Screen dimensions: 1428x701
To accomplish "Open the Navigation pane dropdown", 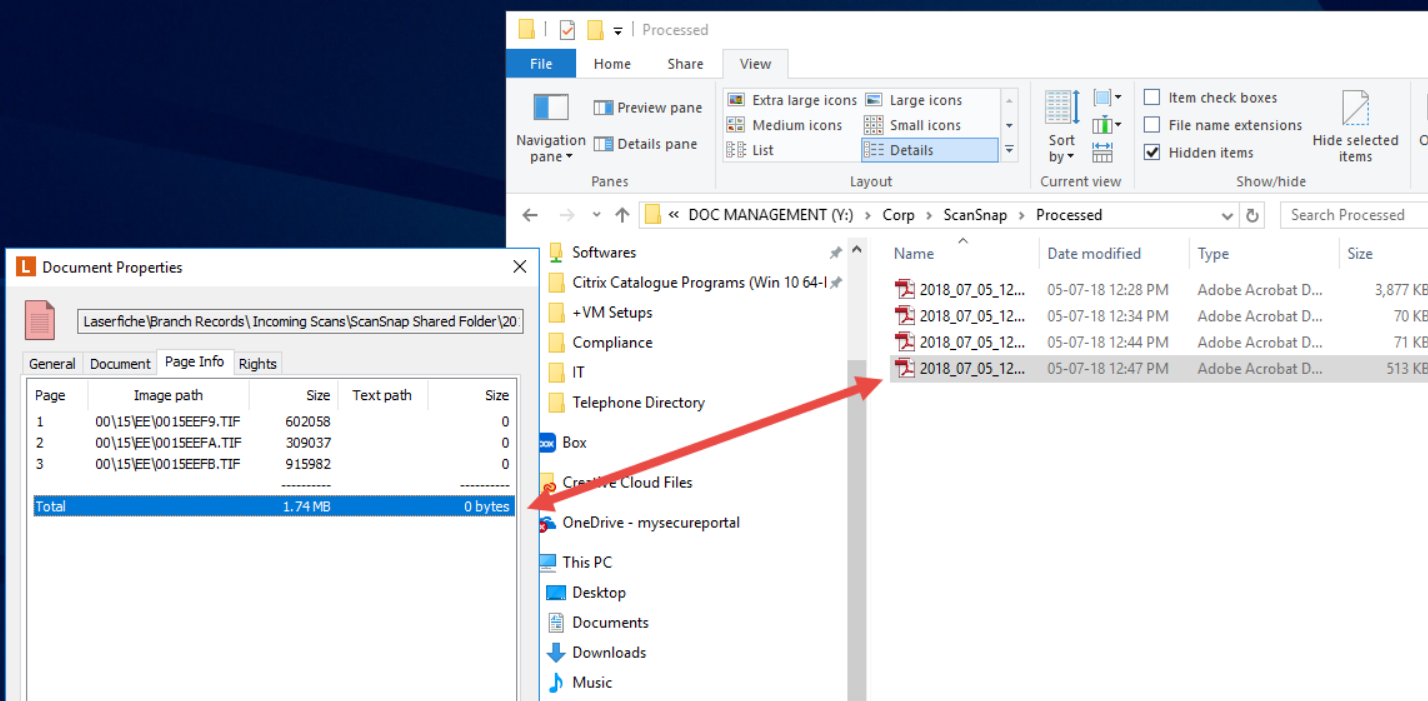I will point(550,128).
